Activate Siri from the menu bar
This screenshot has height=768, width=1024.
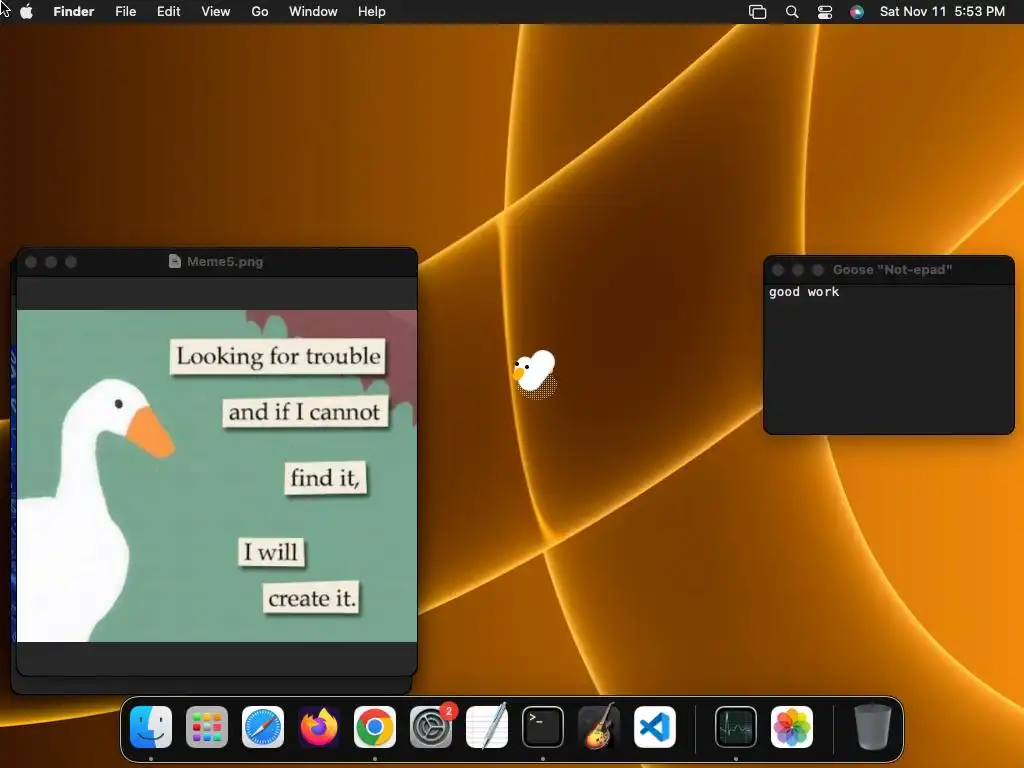pyautogui.click(x=857, y=12)
